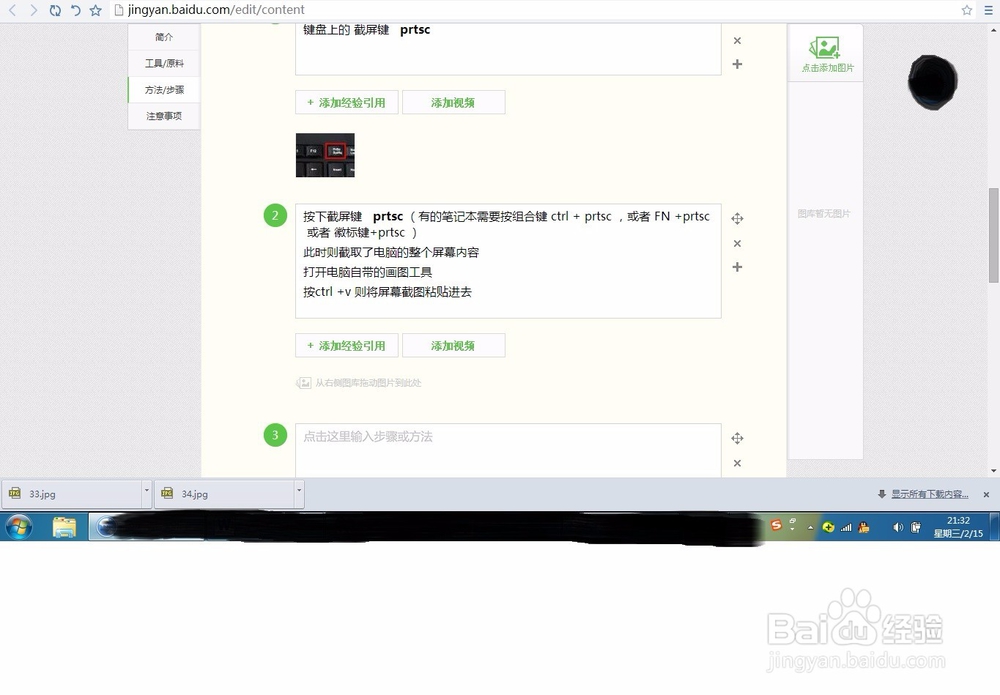Open the dropdown arrow next to 34.jpg
Screen dimensions: 1000x695
[298, 493]
